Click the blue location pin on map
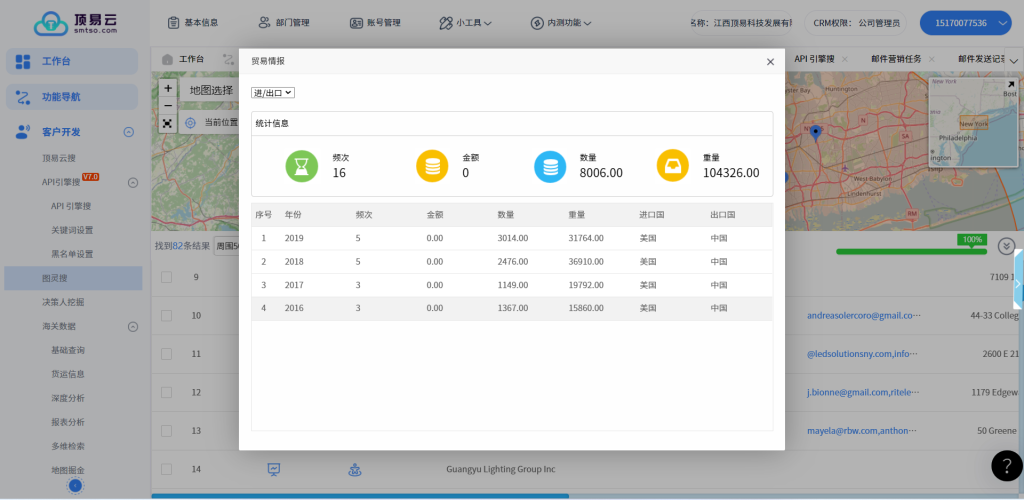Viewport: 1024px width, 500px height. point(815,133)
